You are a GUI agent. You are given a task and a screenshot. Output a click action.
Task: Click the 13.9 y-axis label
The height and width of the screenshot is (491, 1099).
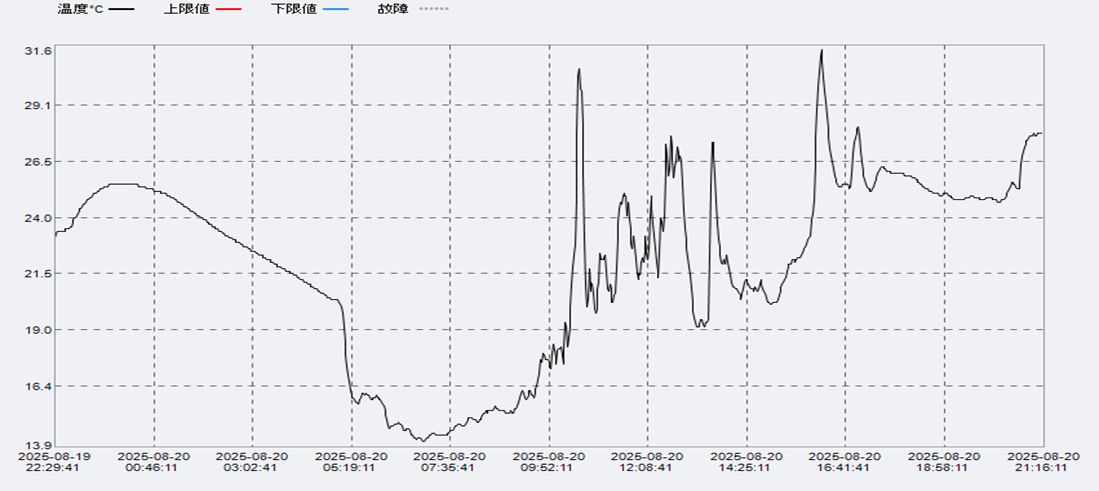pos(38,445)
